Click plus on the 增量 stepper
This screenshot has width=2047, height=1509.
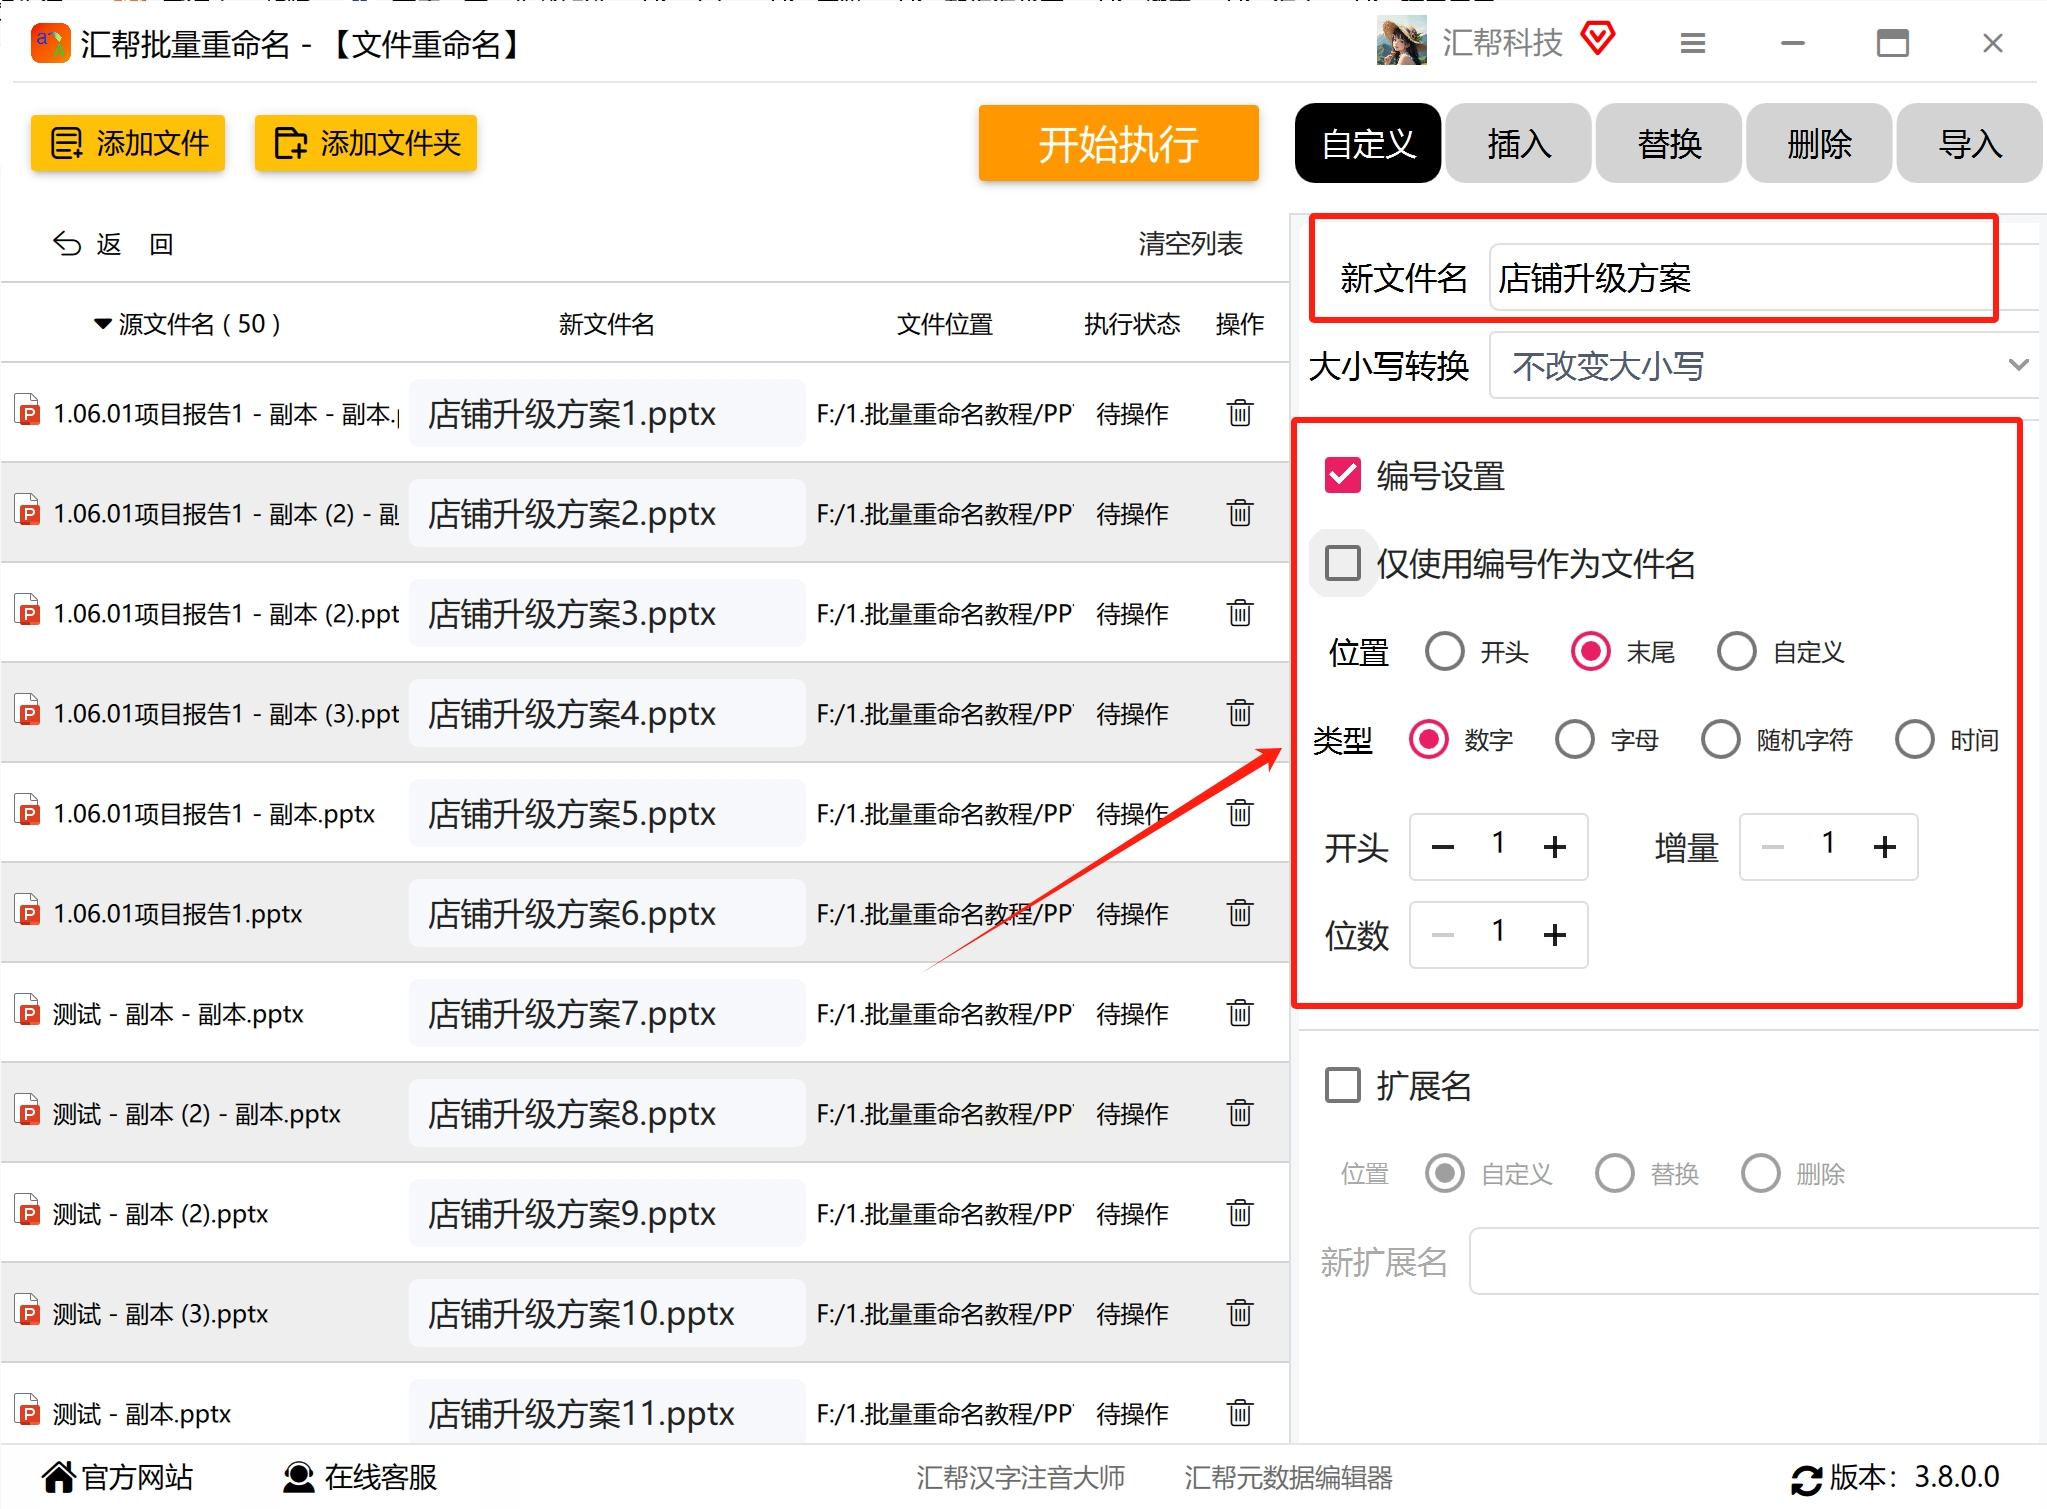(1884, 847)
